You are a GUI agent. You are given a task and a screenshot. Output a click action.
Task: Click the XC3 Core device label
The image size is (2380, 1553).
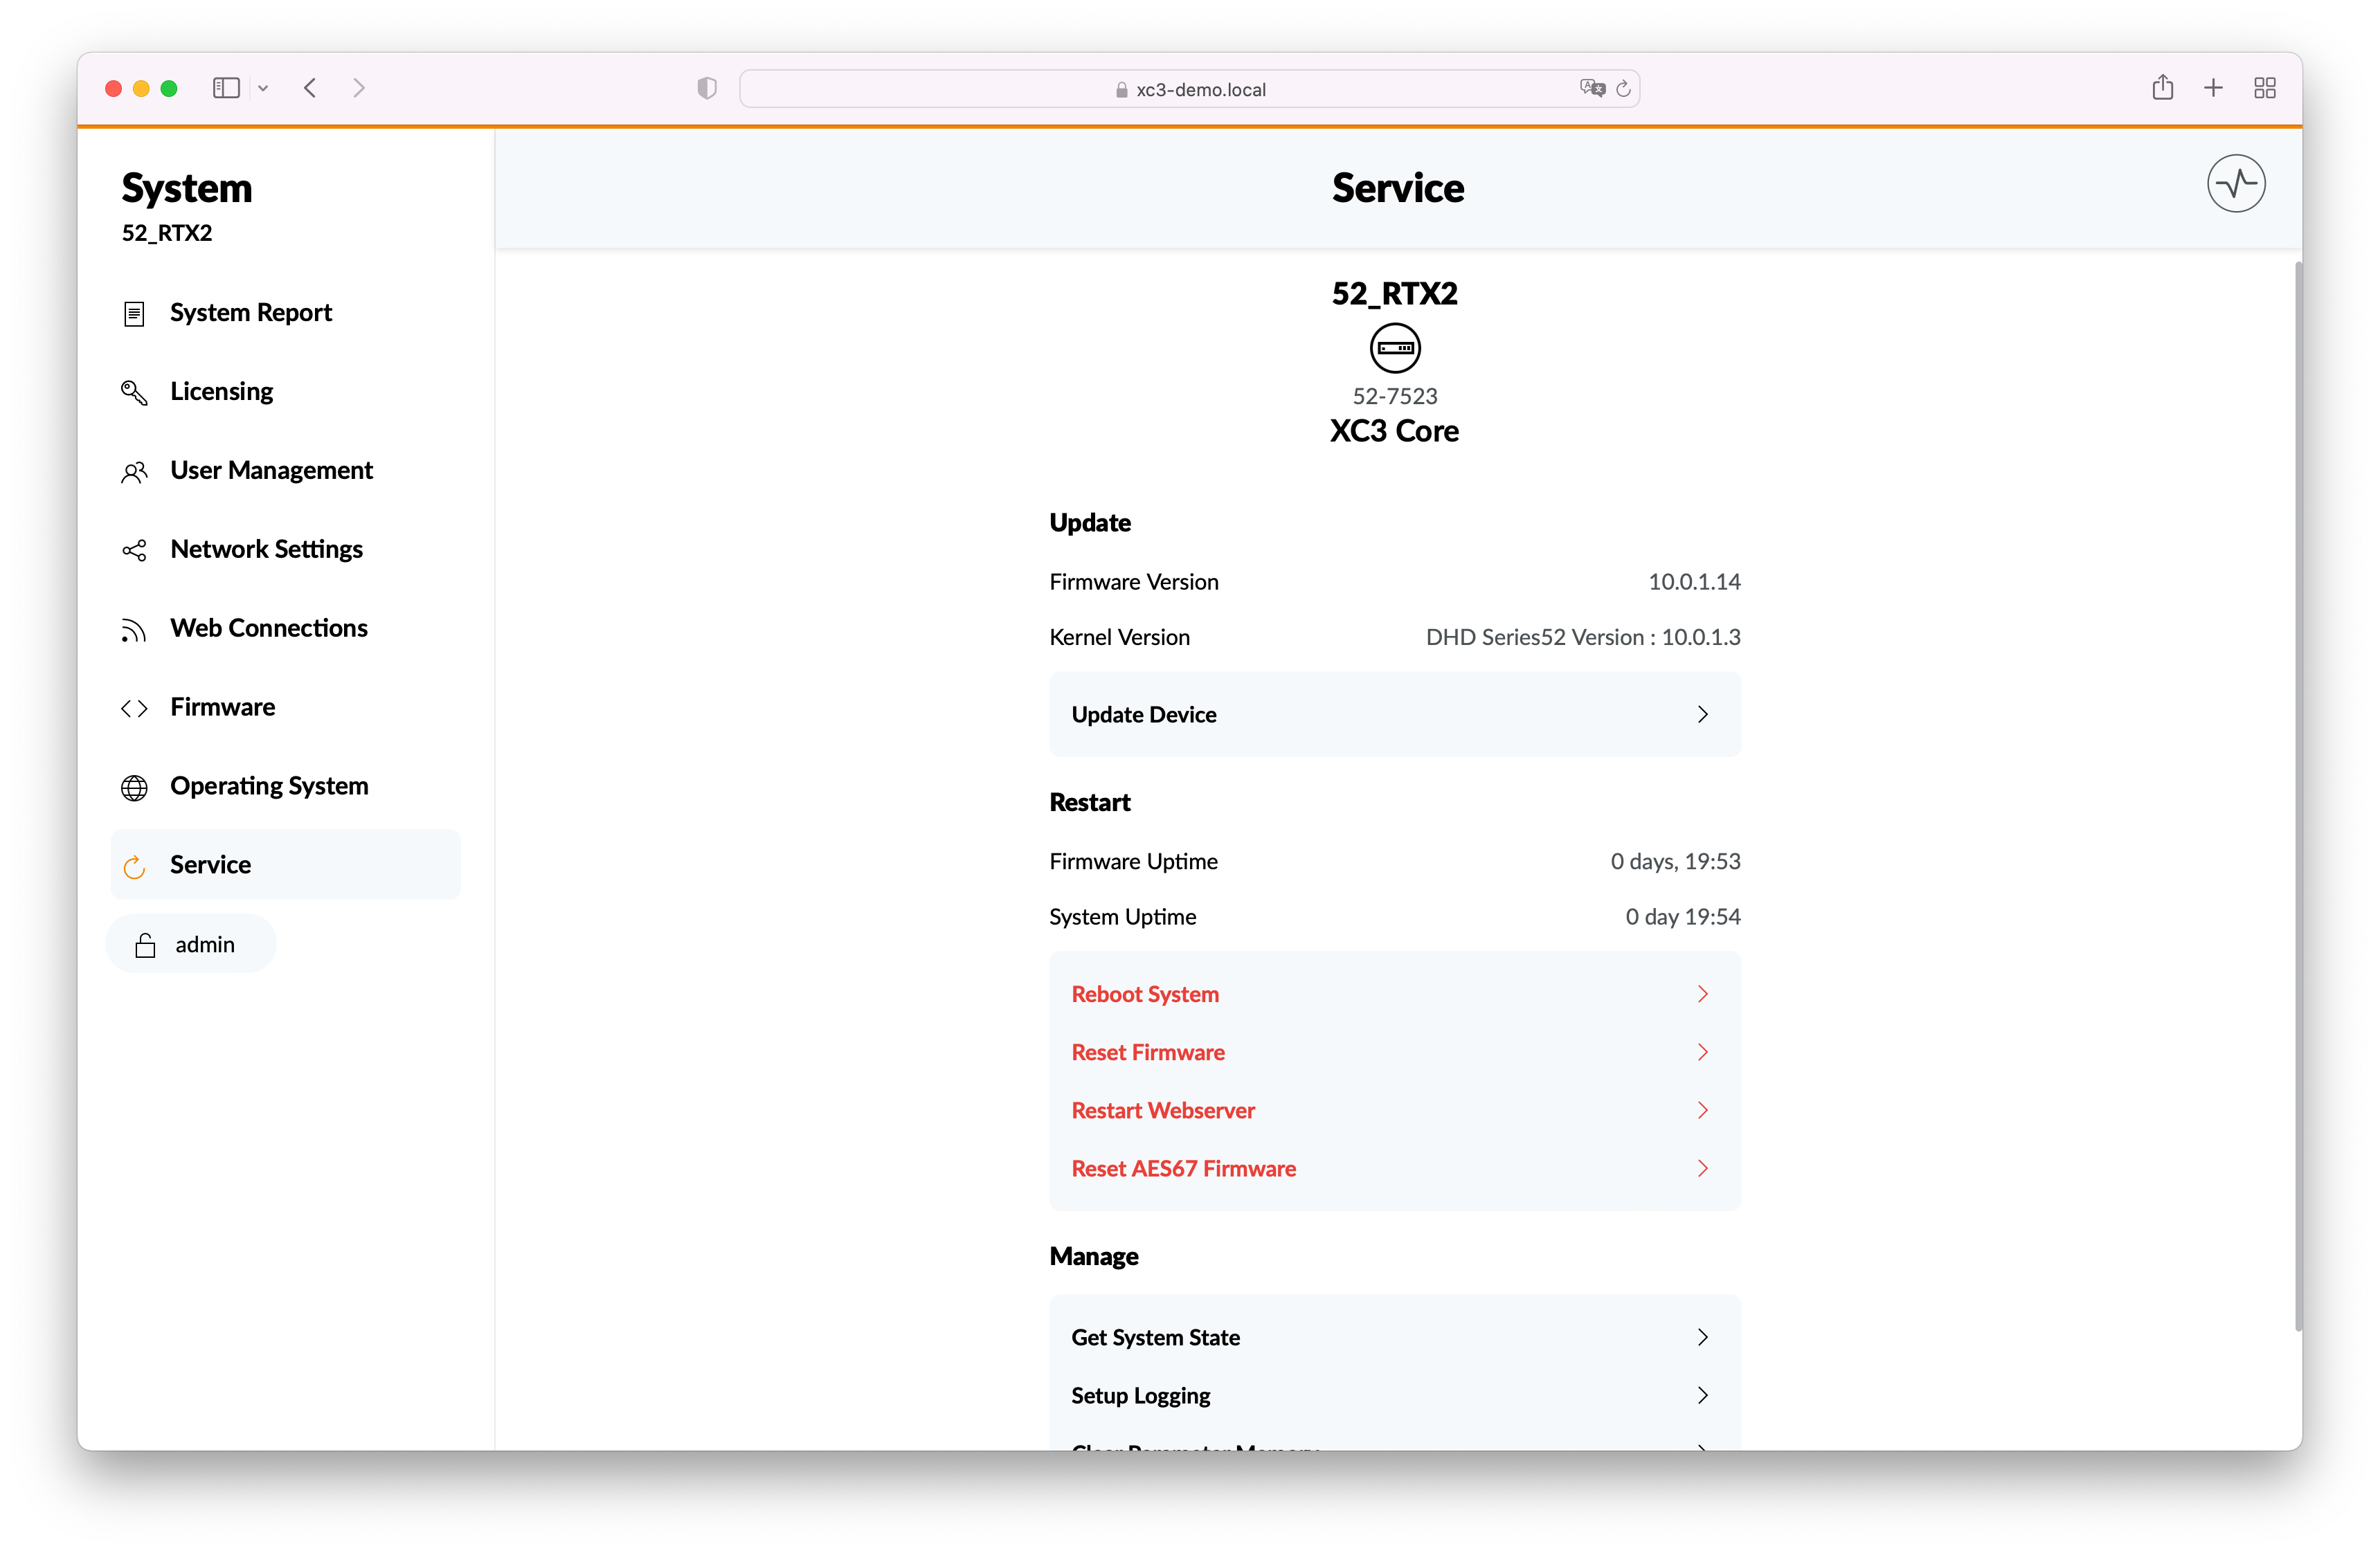click(1394, 431)
